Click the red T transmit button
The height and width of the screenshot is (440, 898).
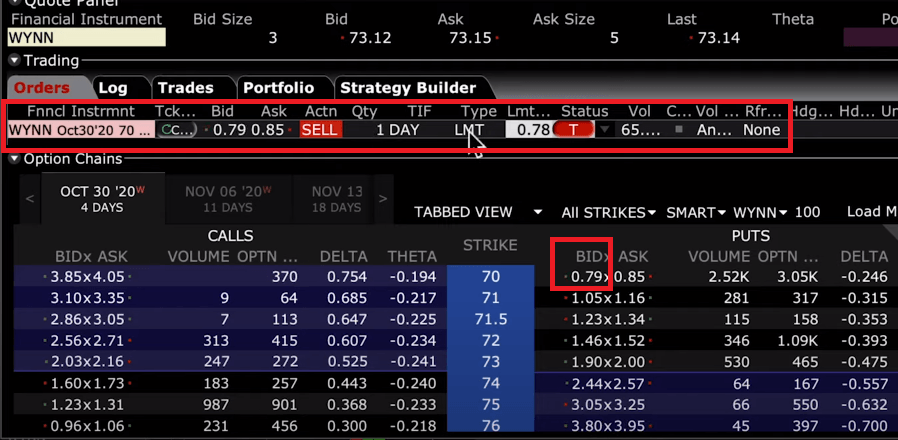point(574,129)
